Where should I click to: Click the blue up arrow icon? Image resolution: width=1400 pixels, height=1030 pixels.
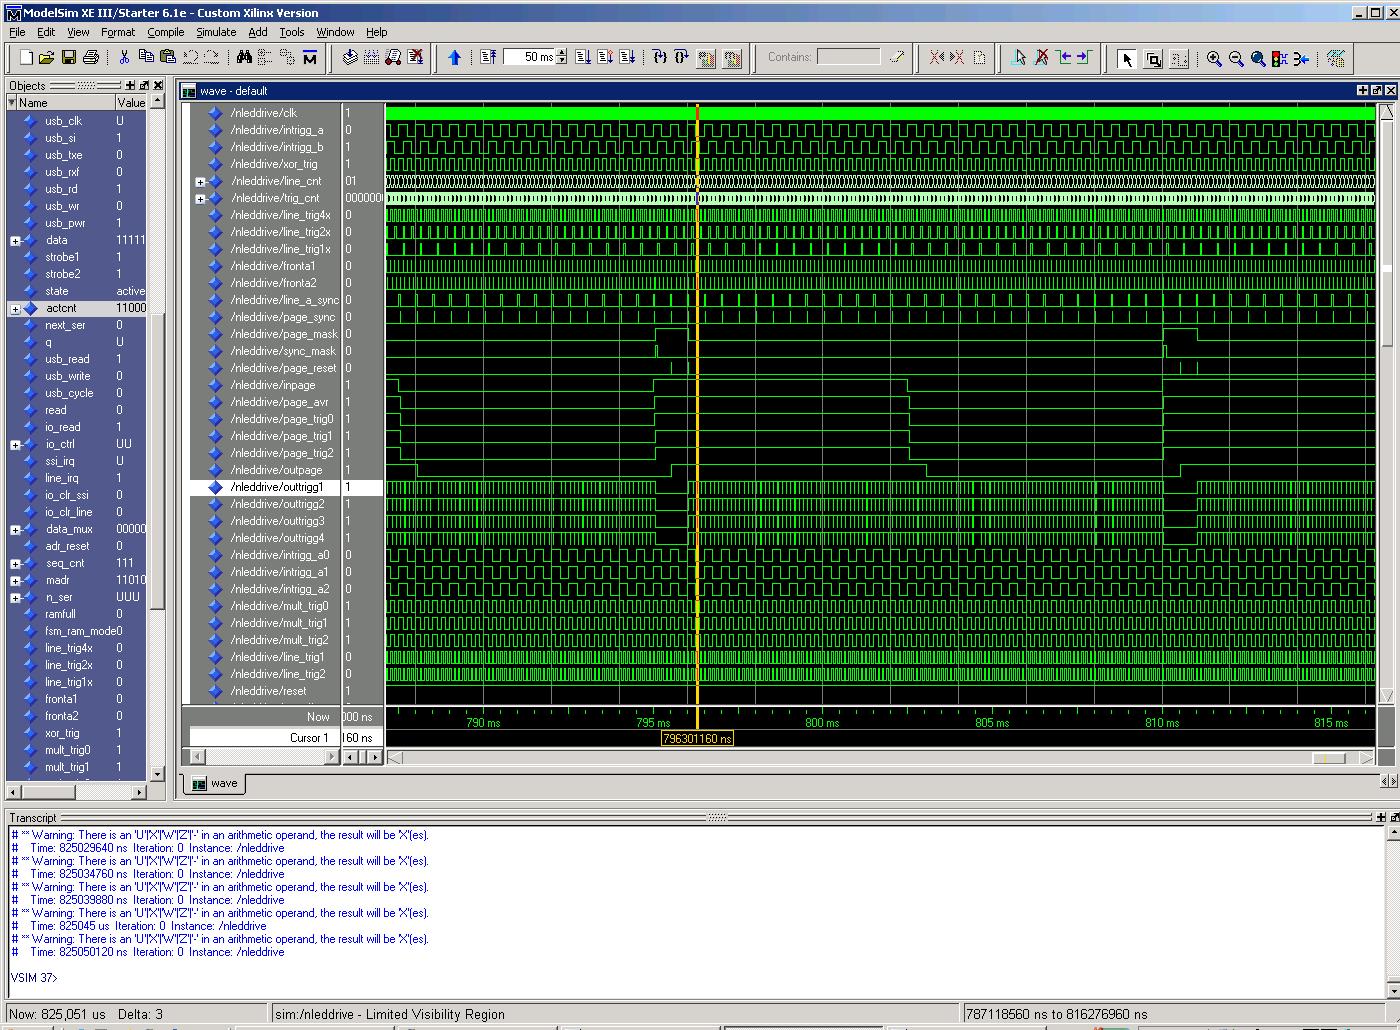click(455, 58)
